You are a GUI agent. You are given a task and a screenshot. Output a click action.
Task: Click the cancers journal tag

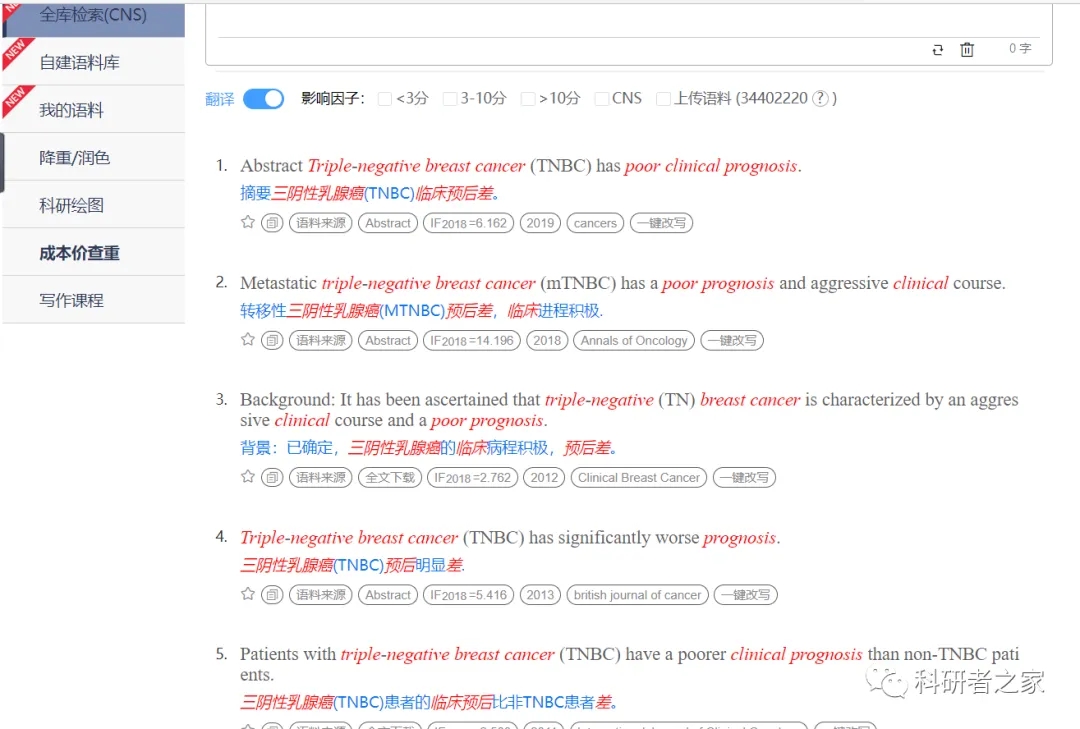click(x=595, y=223)
